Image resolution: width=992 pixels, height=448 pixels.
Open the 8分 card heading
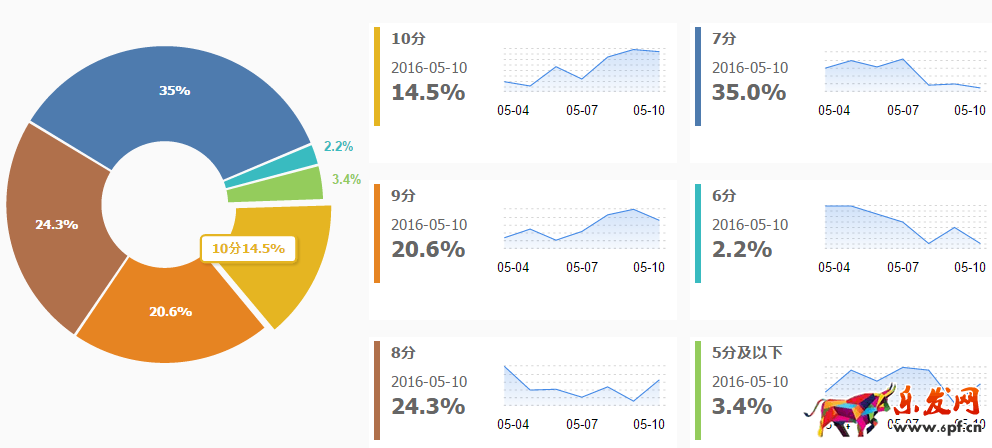[403, 352]
